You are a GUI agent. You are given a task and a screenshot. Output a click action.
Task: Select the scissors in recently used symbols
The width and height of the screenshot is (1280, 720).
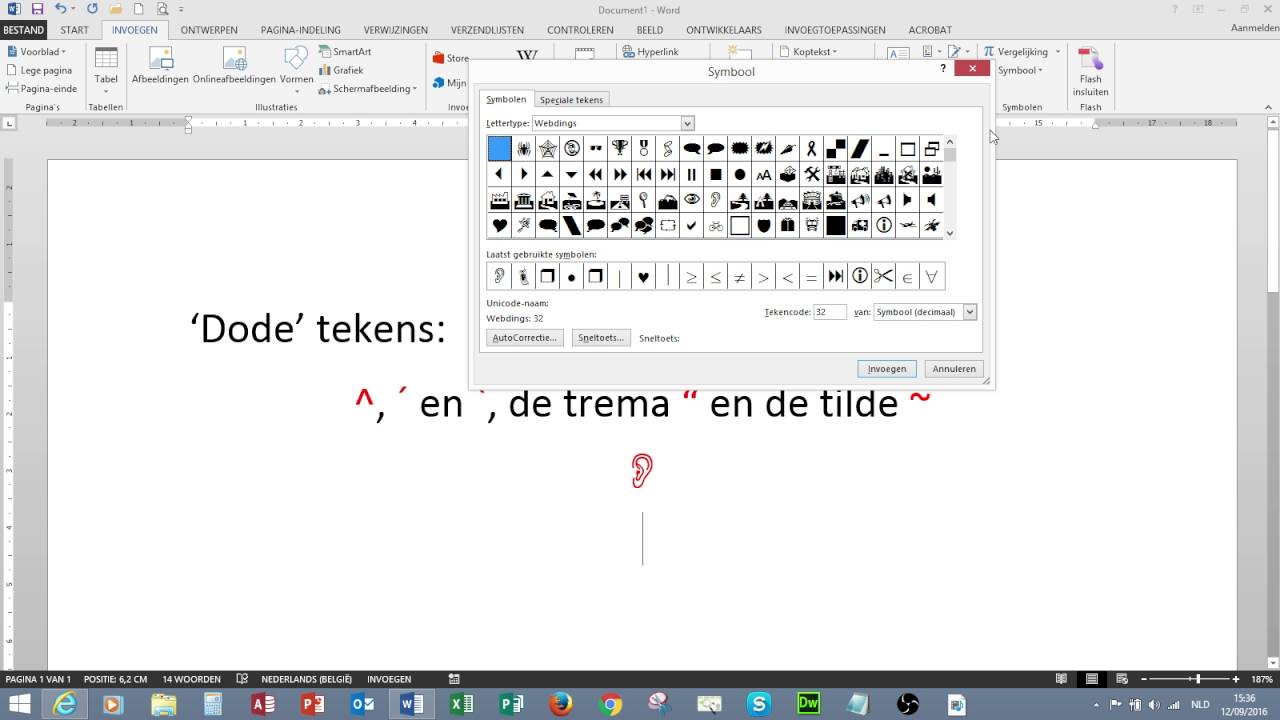click(883, 277)
